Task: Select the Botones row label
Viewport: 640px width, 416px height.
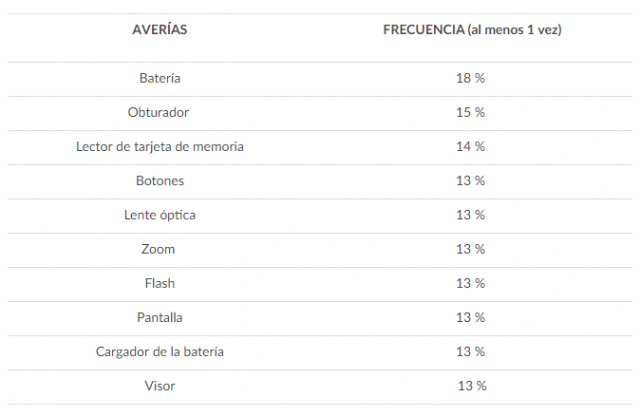Action: click(160, 181)
